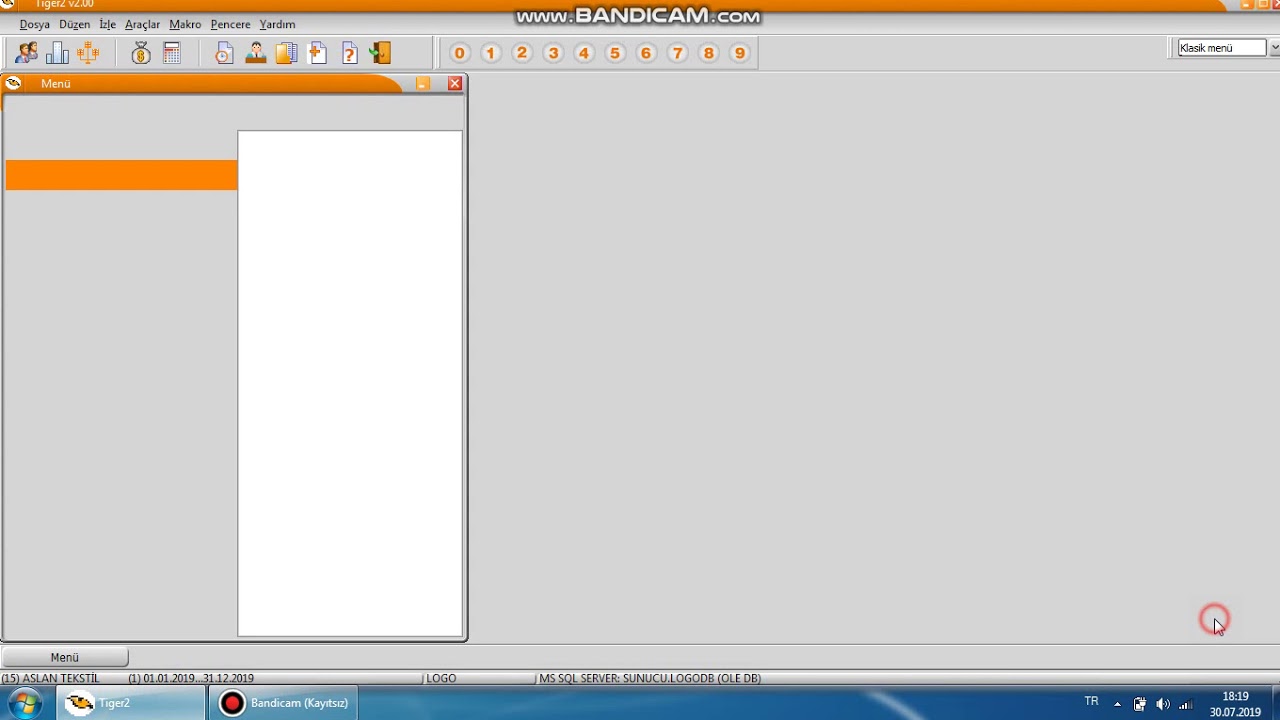Screen dimensions: 1280x720
Task: Click the orange number 7 button
Action: pyautogui.click(x=678, y=53)
